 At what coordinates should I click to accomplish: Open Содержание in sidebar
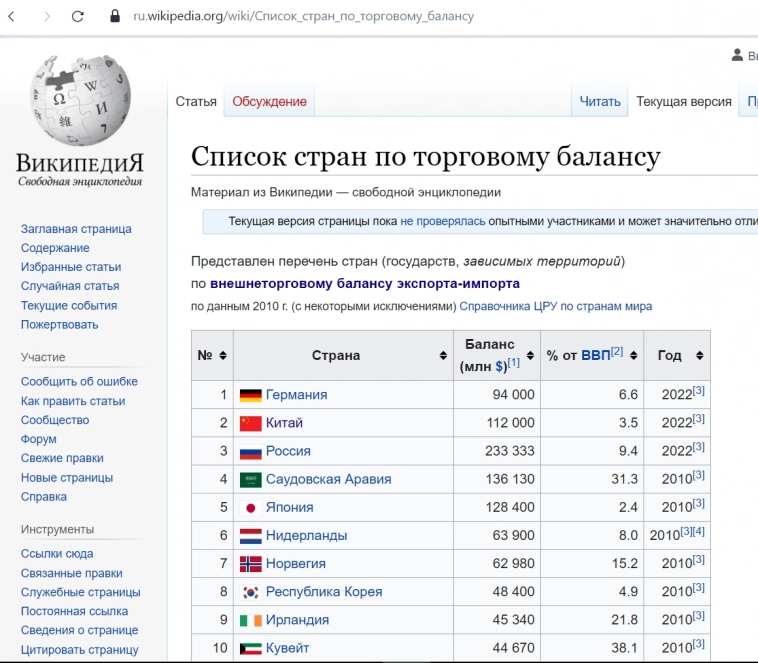(55, 248)
